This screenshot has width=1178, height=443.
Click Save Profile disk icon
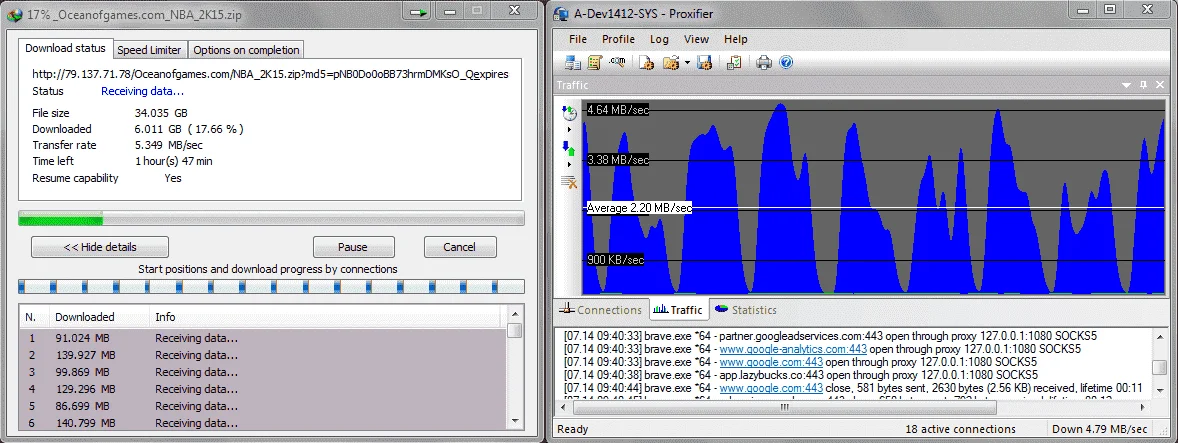(705, 62)
